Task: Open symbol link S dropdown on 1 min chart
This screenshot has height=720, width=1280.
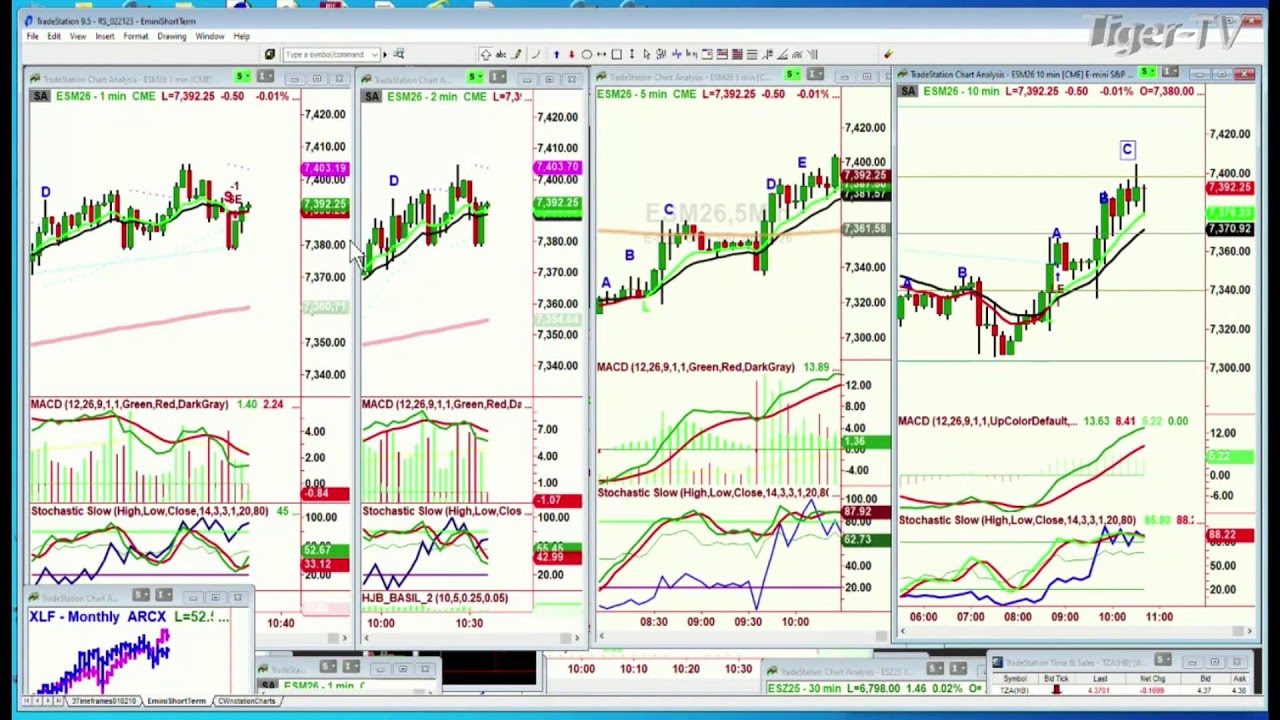Action: (242, 78)
